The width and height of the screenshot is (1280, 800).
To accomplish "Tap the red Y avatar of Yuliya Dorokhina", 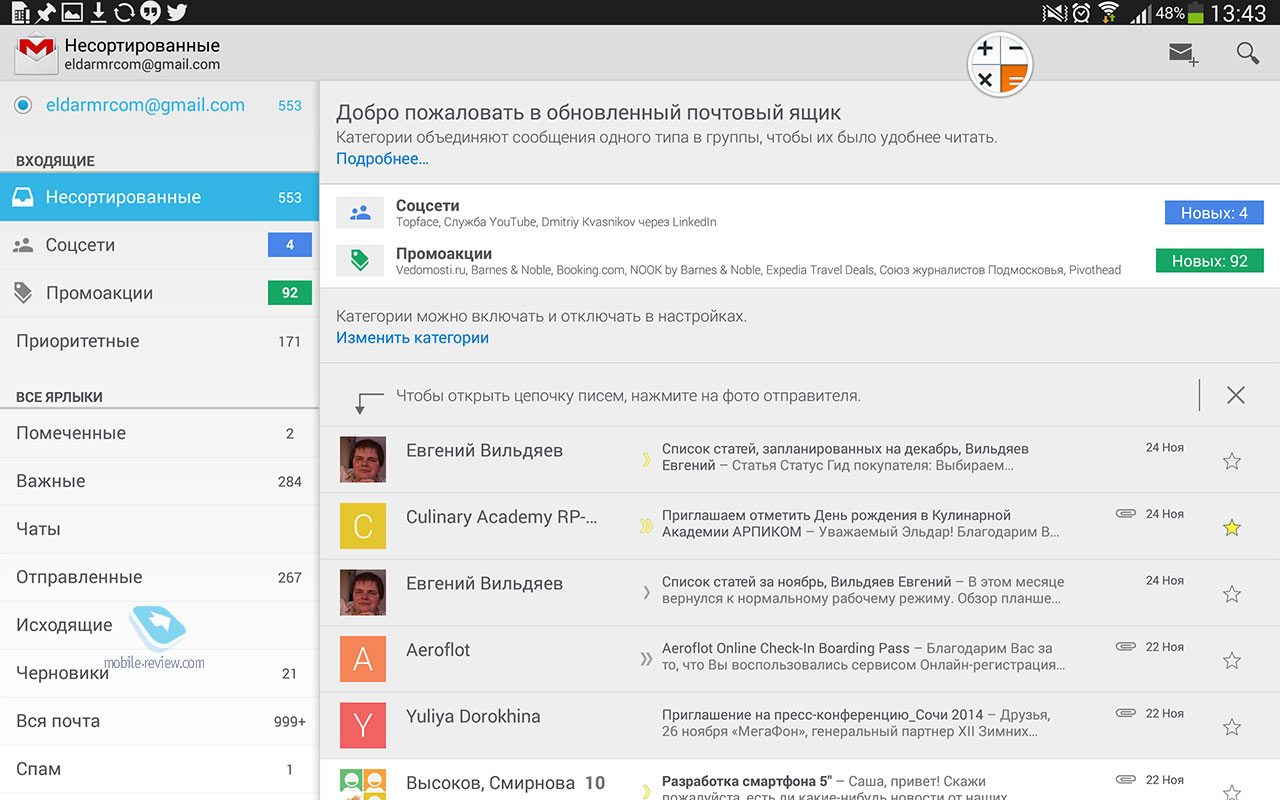I will [x=363, y=726].
